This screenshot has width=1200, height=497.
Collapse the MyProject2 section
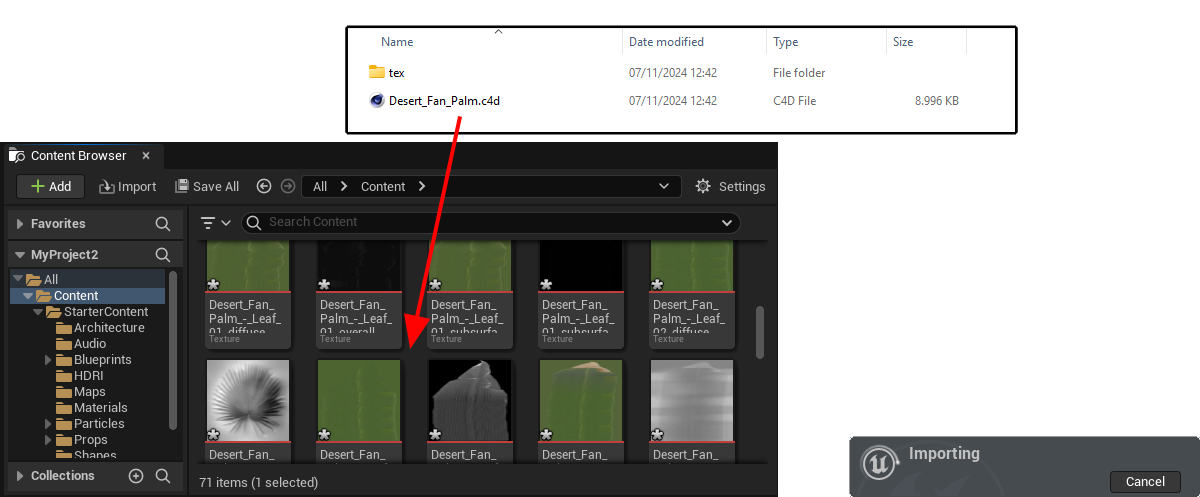coord(20,255)
